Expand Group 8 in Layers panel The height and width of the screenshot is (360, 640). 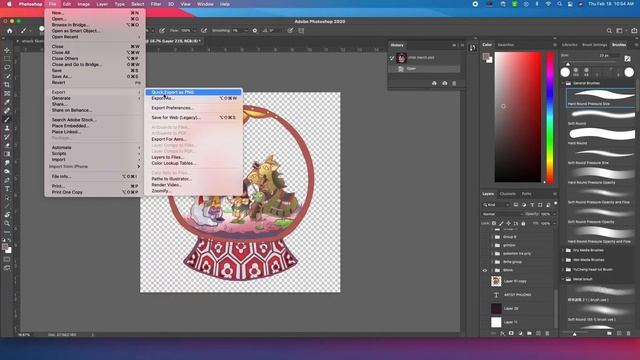[492, 237]
